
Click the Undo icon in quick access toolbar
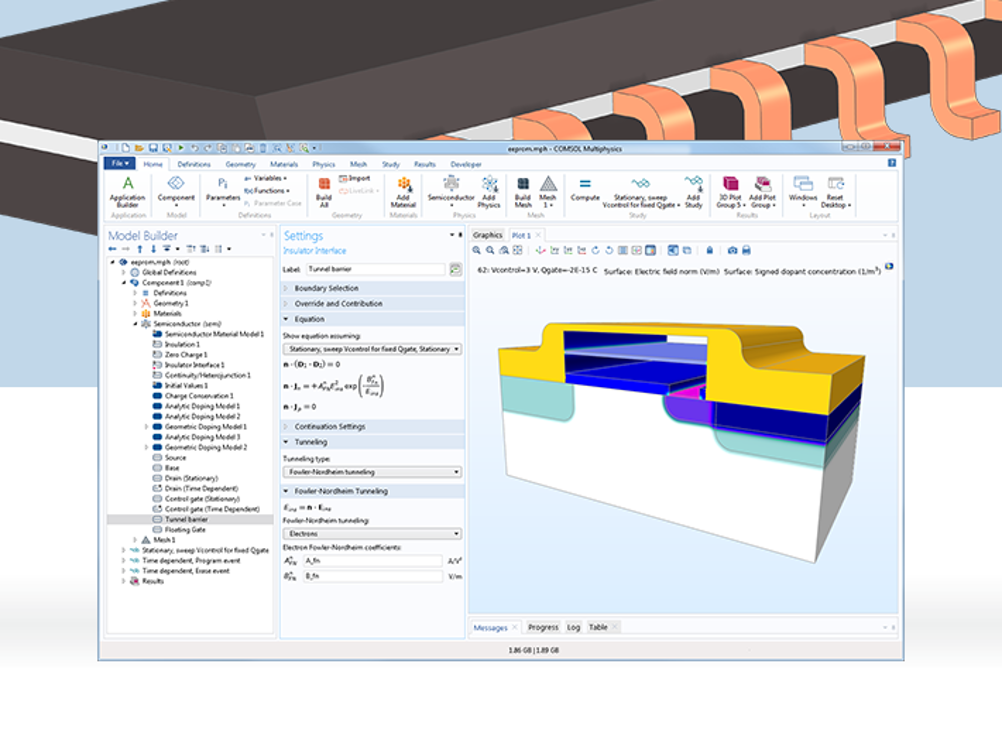coord(194,148)
